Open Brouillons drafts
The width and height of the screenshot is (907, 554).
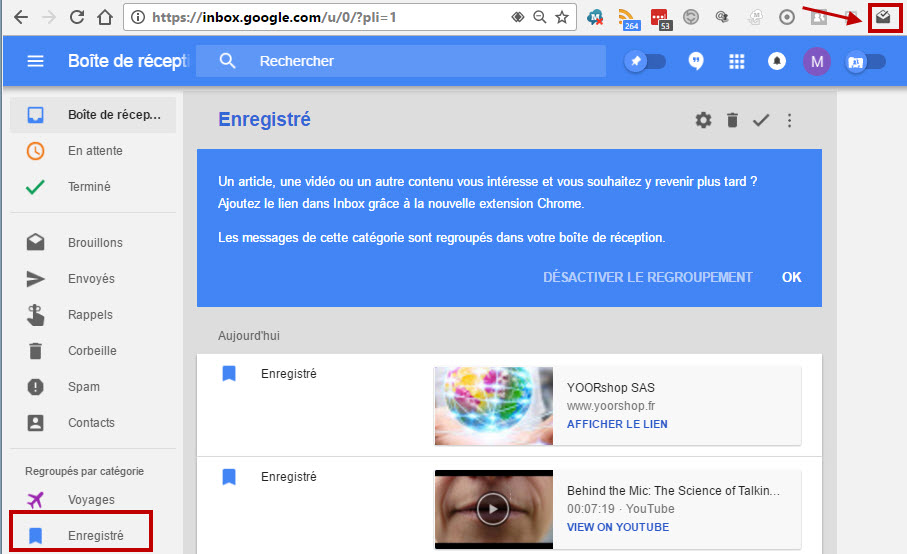(93, 243)
